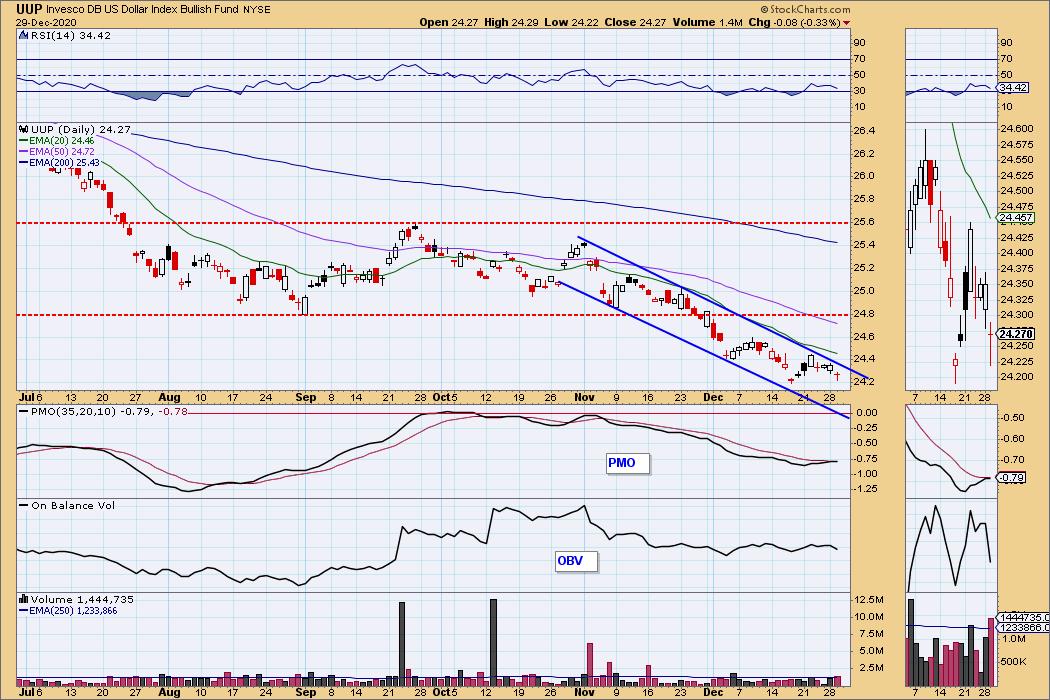1050x700 pixels.
Task: Click the red down-arrow beside Chg value
Action: [847, 23]
